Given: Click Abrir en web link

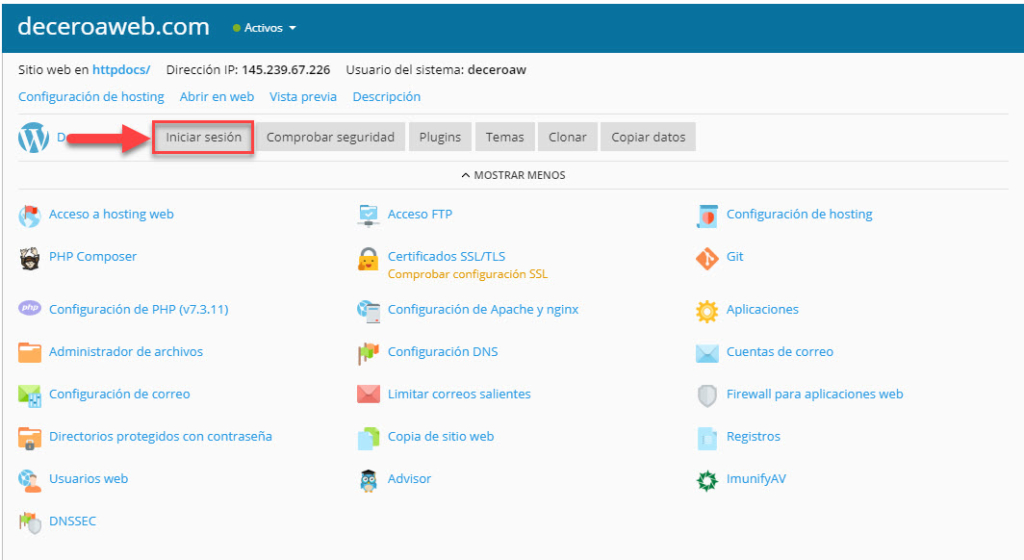Looking at the screenshot, I should coord(217,97).
